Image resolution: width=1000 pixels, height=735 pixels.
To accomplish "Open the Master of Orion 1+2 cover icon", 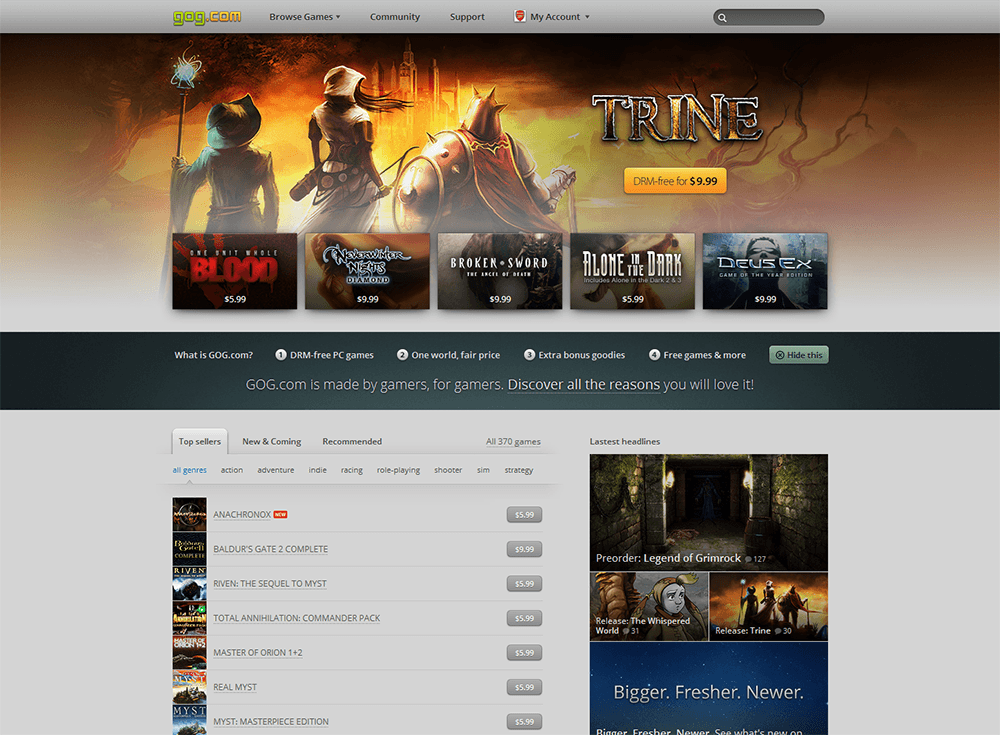I will click(189, 652).
